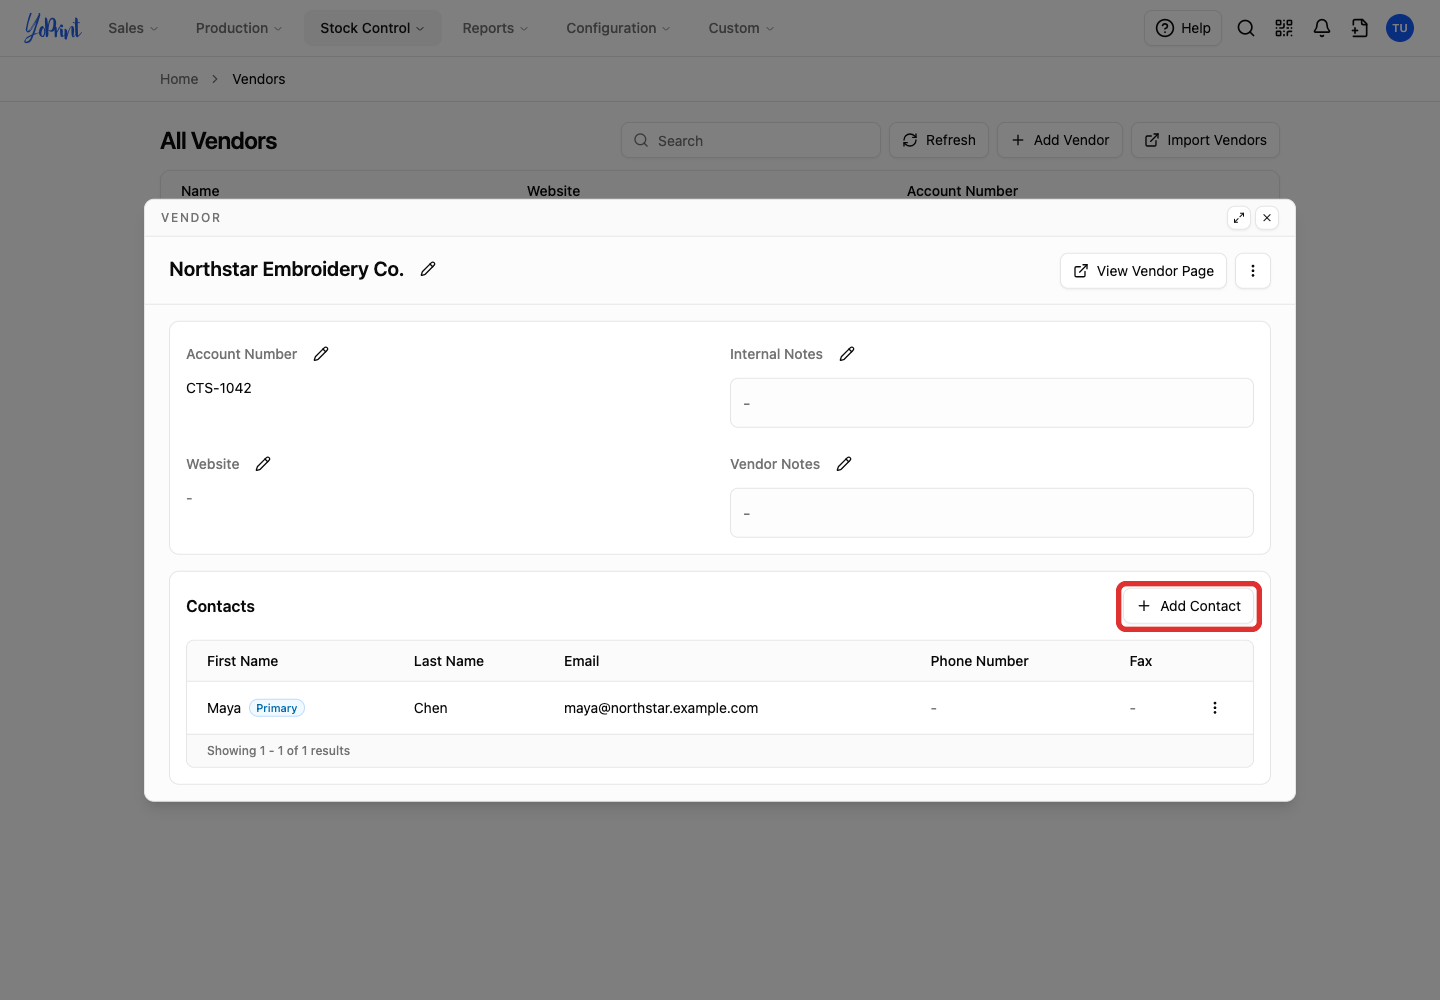The height and width of the screenshot is (1000, 1440).
Task: Edit the Internal Notes field
Action: (x=847, y=354)
